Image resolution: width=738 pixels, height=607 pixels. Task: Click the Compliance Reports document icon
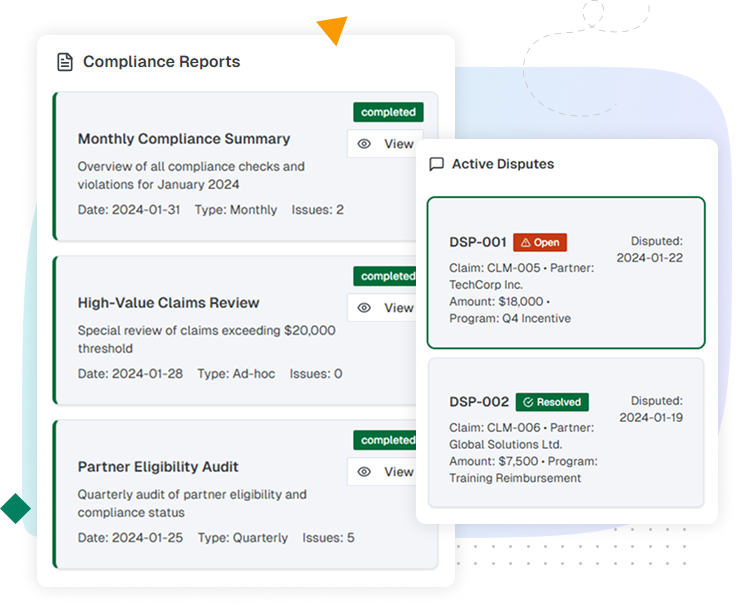(65, 62)
